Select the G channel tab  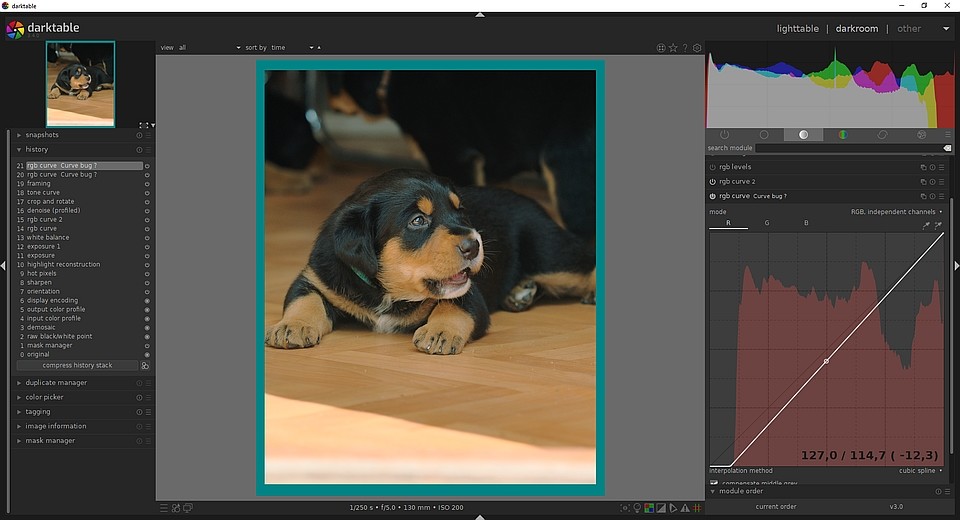(x=767, y=223)
